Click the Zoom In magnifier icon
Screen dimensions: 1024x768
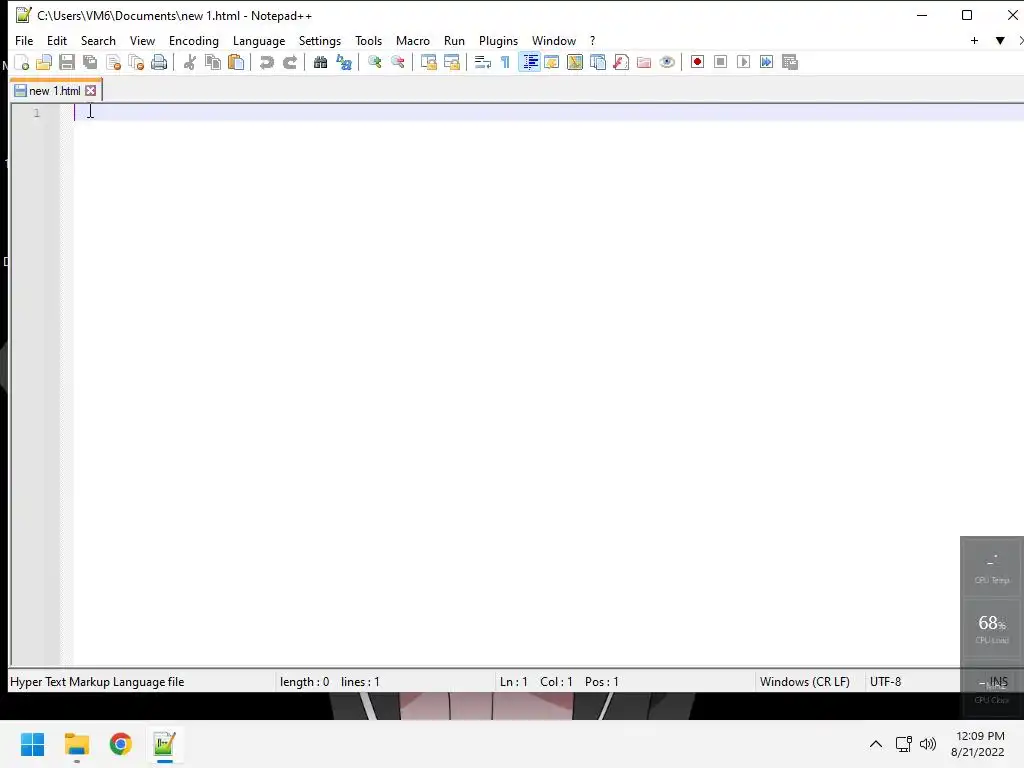tap(374, 62)
